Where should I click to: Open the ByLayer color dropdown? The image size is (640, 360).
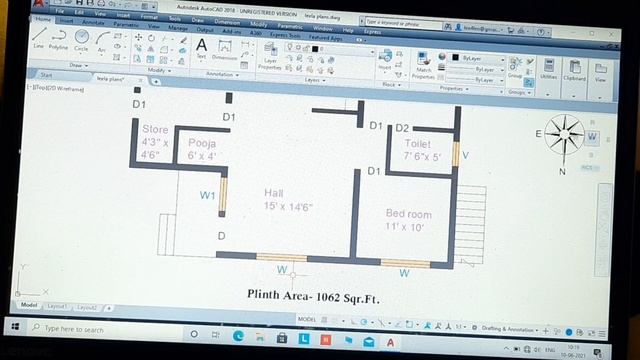(x=478, y=59)
